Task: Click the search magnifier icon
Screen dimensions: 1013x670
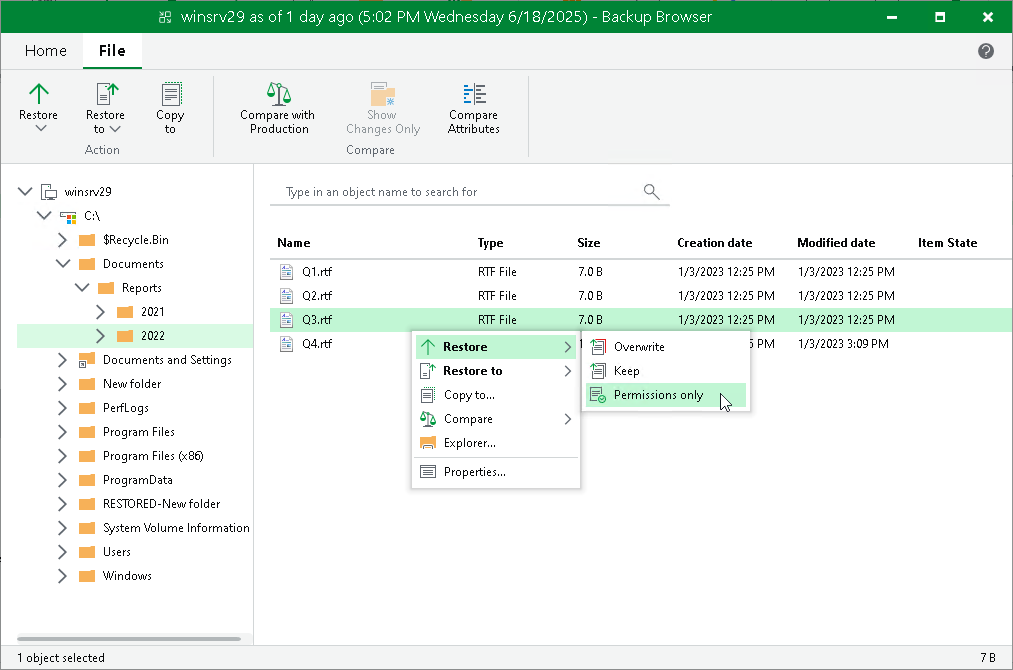Action: pos(651,192)
